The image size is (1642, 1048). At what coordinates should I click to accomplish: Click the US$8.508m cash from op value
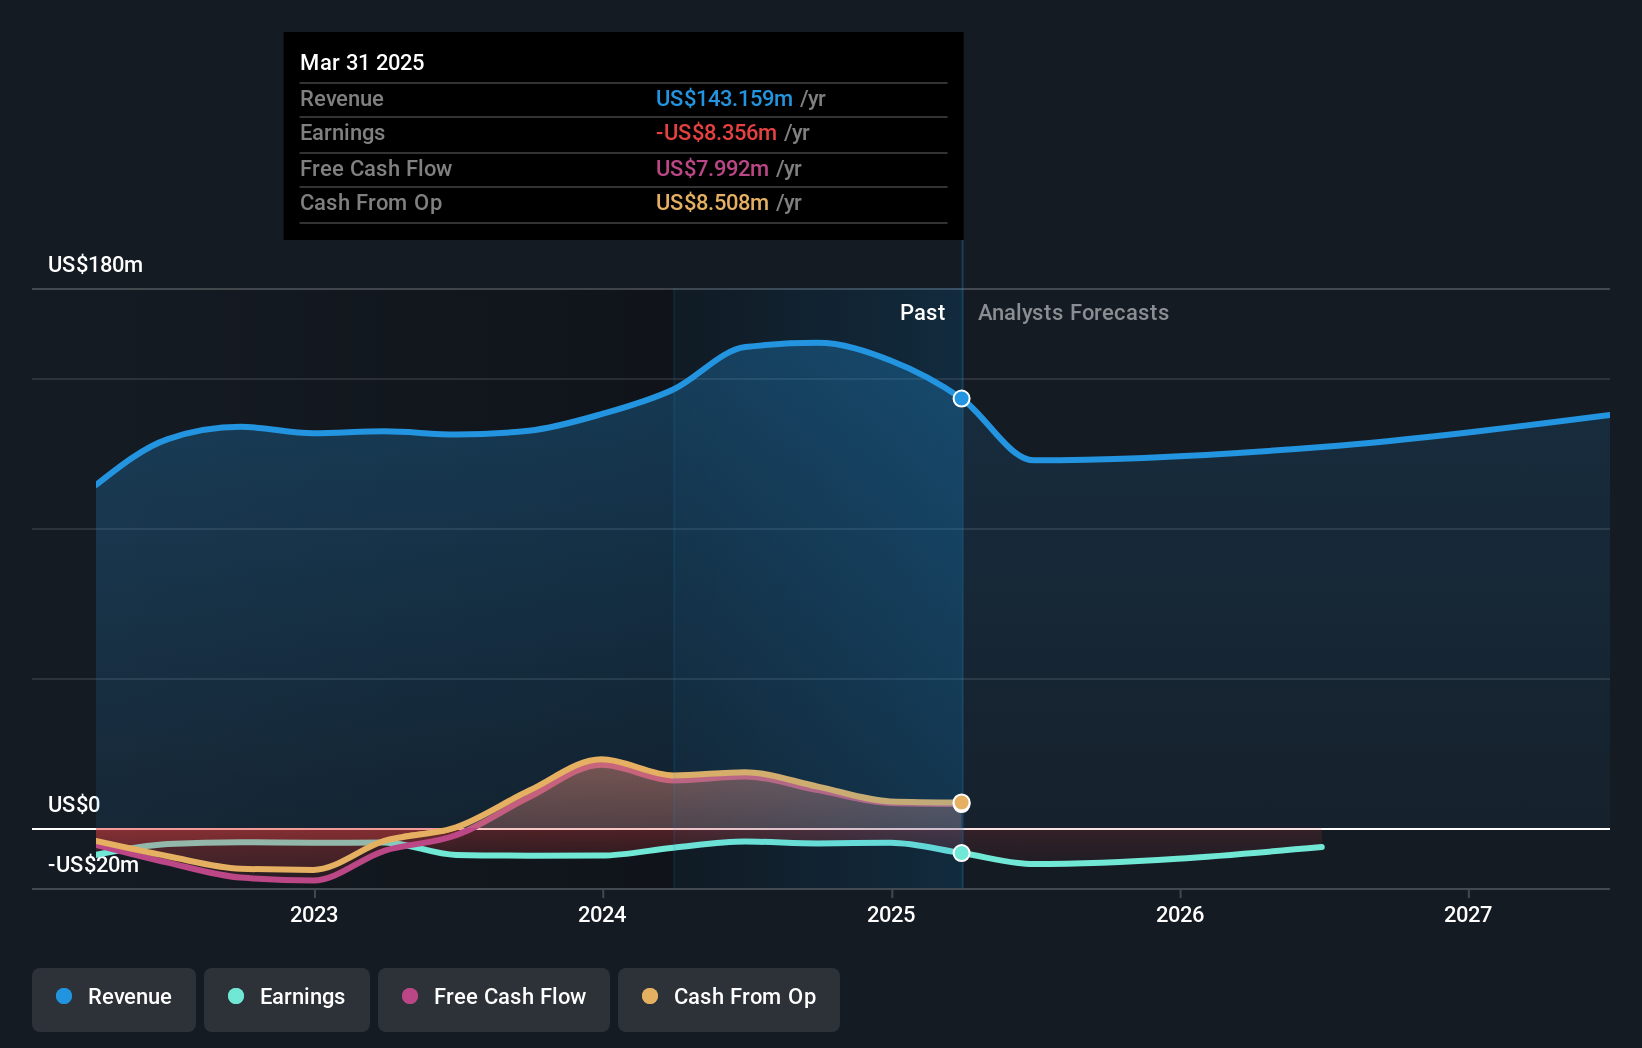[712, 203]
